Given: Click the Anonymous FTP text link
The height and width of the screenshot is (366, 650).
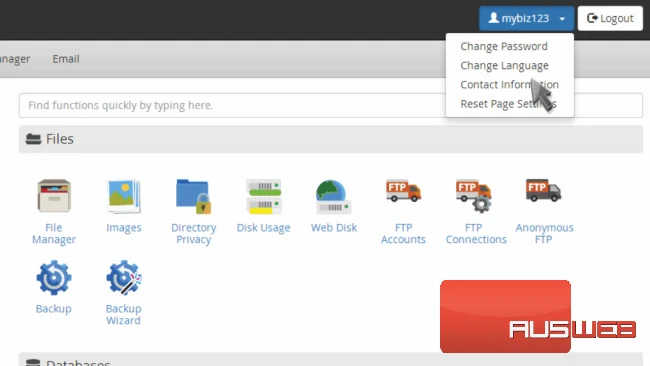Looking at the screenshot, I should [x=544, y=233].
